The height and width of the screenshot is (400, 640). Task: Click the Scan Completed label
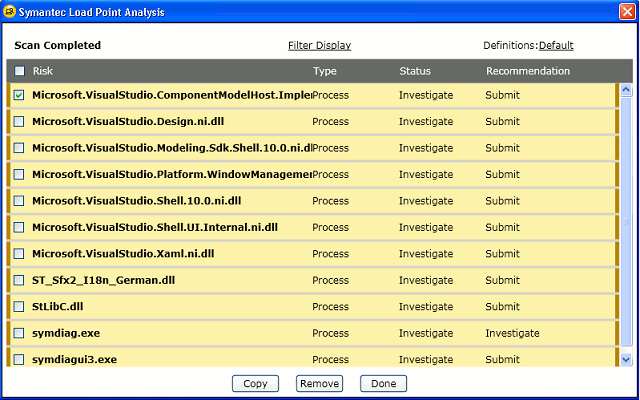click(58, 45)
